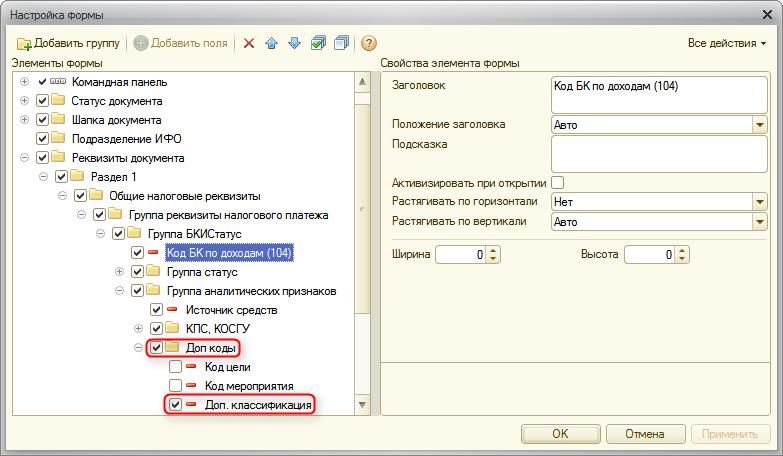Image resolution: width=783 pixels, height=456 pixels.
Task: Click the Применить button
Action: point(730,434)
